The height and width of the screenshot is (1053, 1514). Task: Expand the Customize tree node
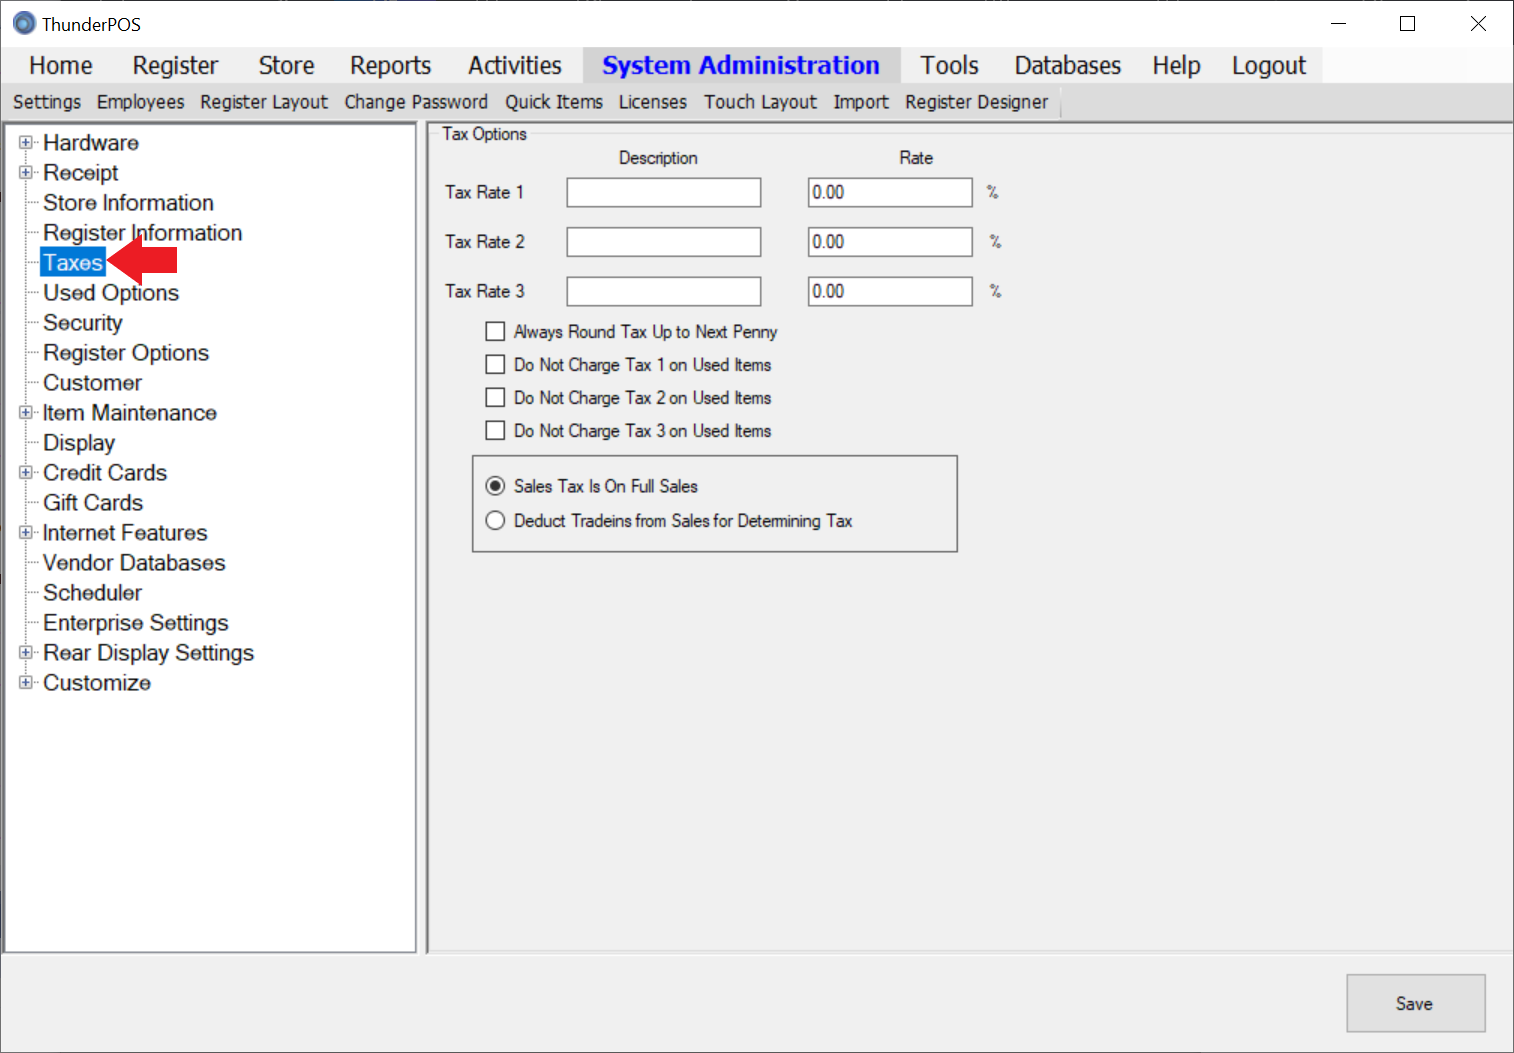[x=26, y=683]
